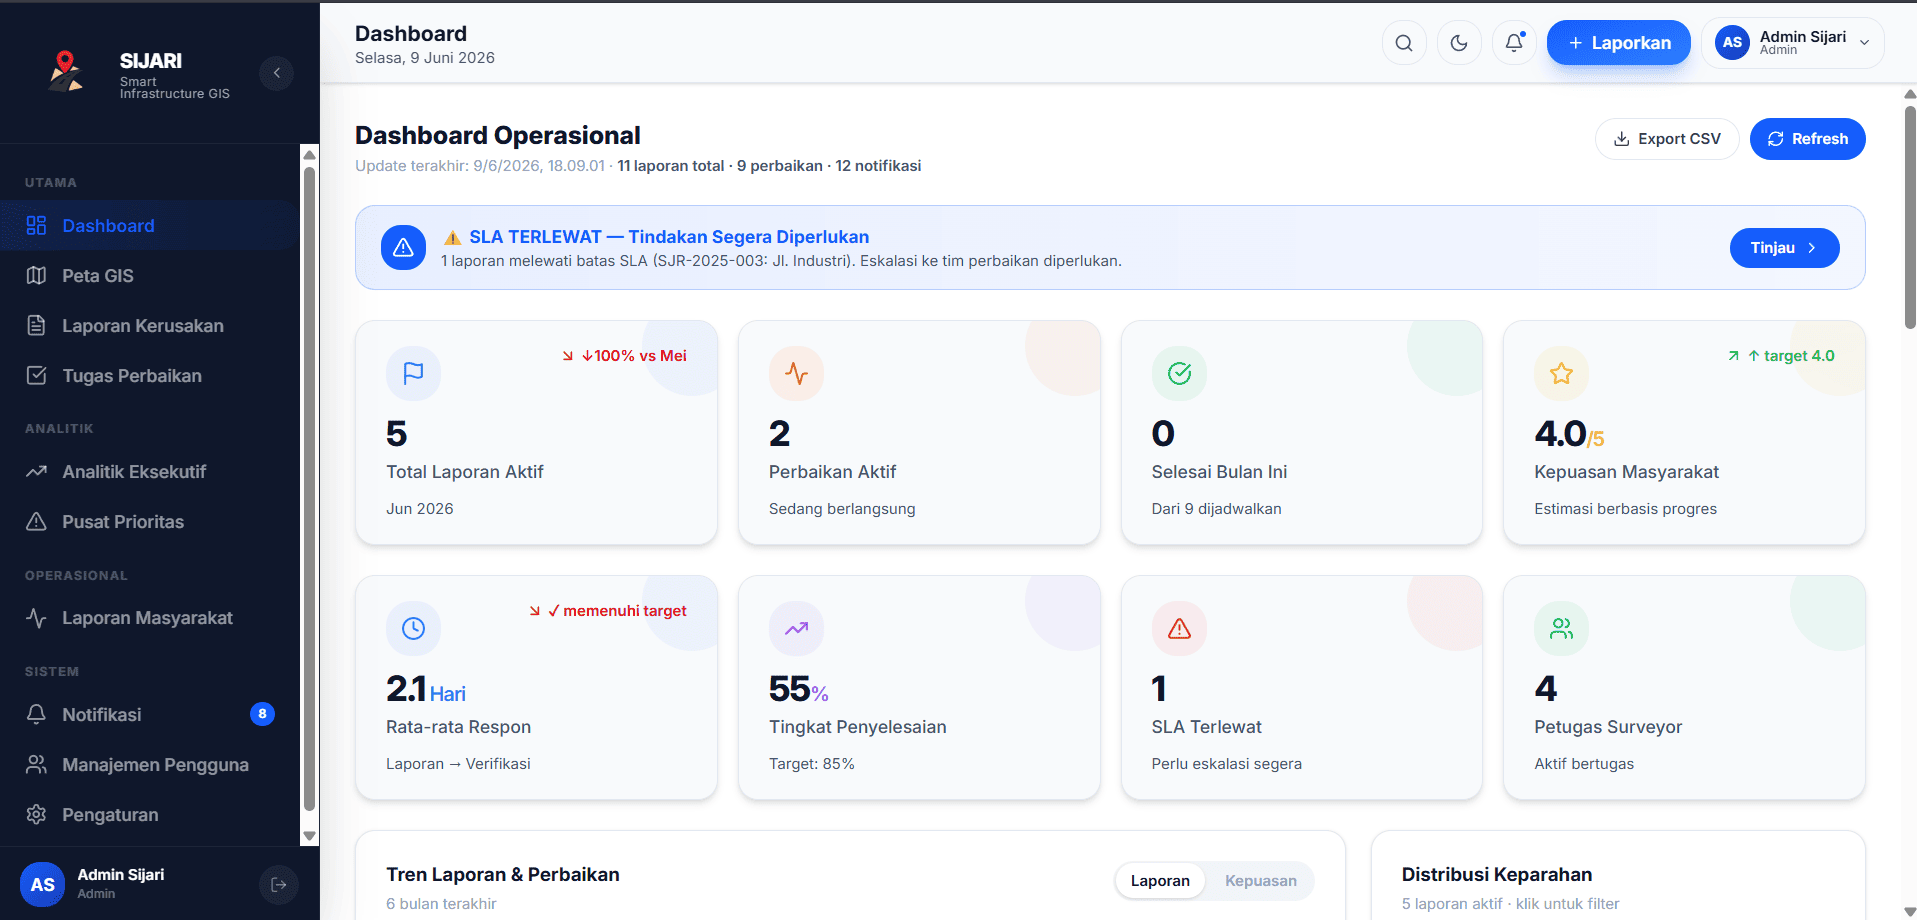Select the Laporan chart toggle
This screenshot has width=1917, height=920.
(x=1160, y=880)
